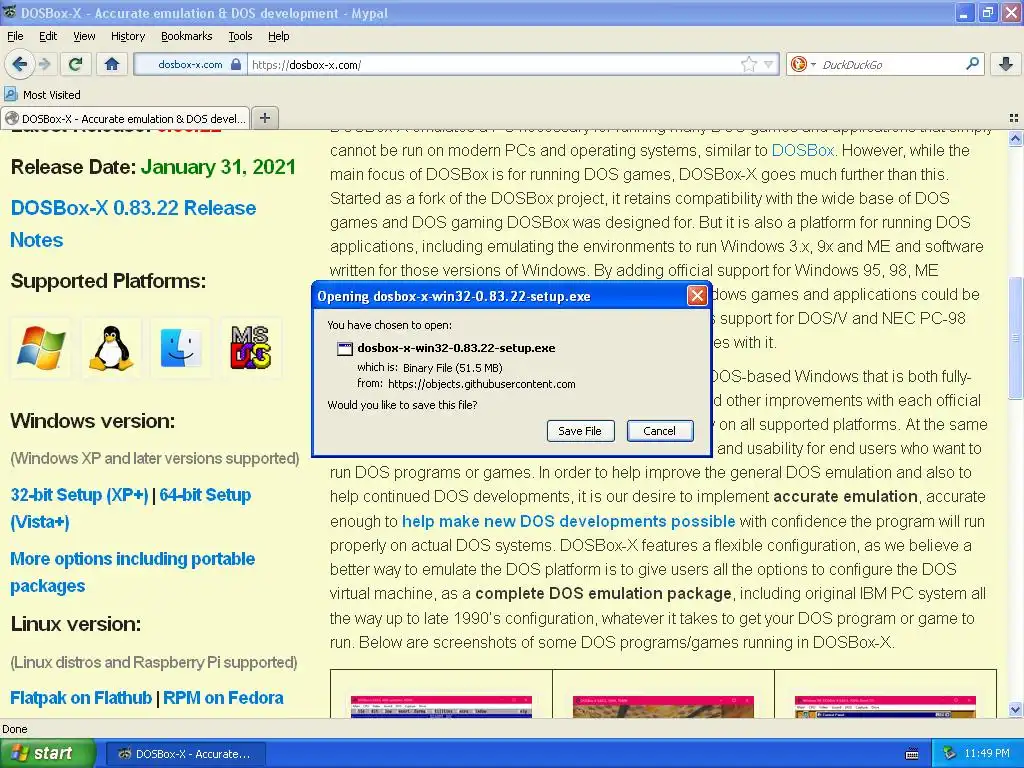The height and width of the screenshot is (768, 1024).
Task: Click the RPM on Fedora link
Action: pyautogui.click(x=223, y=697)
